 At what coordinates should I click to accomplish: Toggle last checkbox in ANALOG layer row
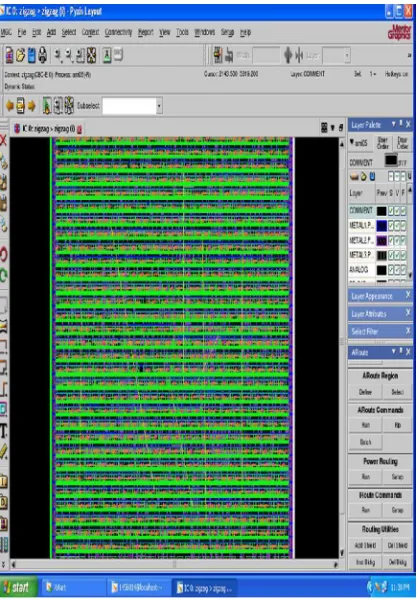tap(403, 270)
